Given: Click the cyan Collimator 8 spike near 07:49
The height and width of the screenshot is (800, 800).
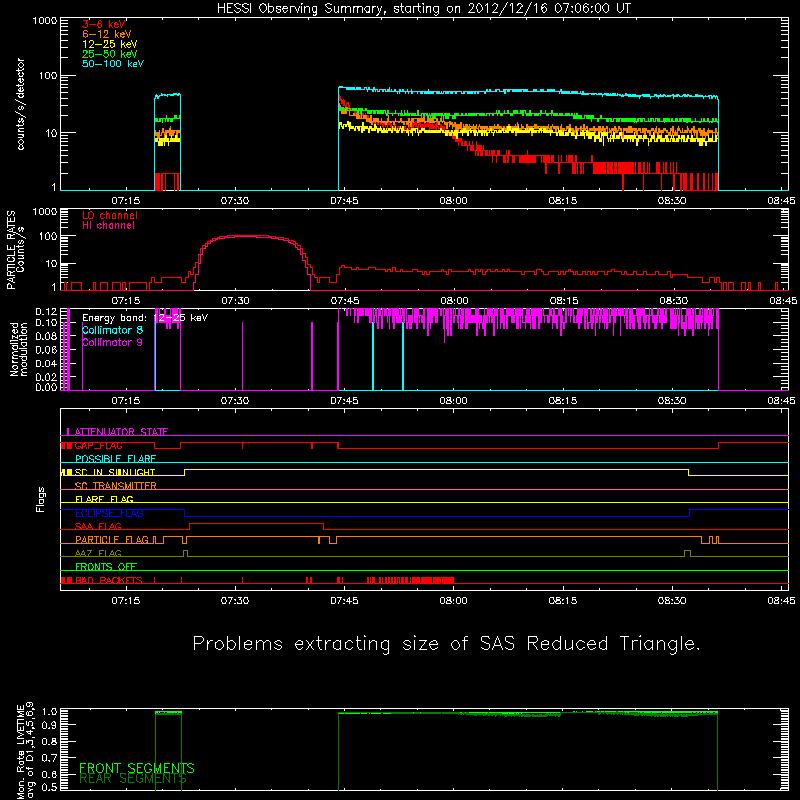Looking at the screenshot, I should pyautogui.click(x=373, y=356).
